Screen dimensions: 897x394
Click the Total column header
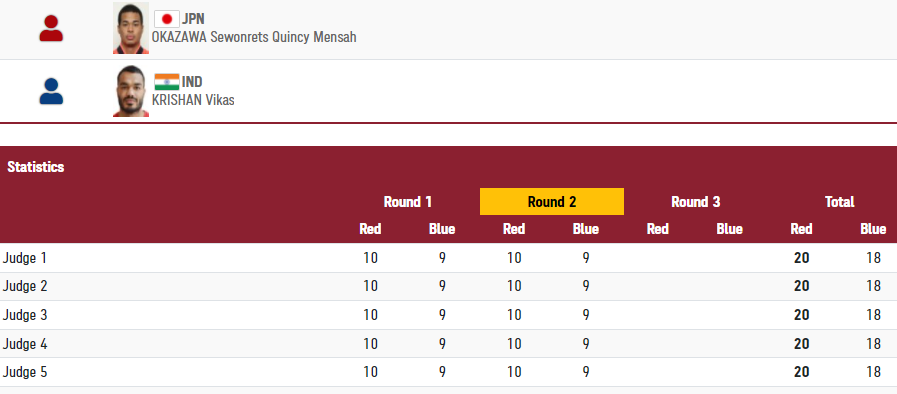click(x=839, y=202)
